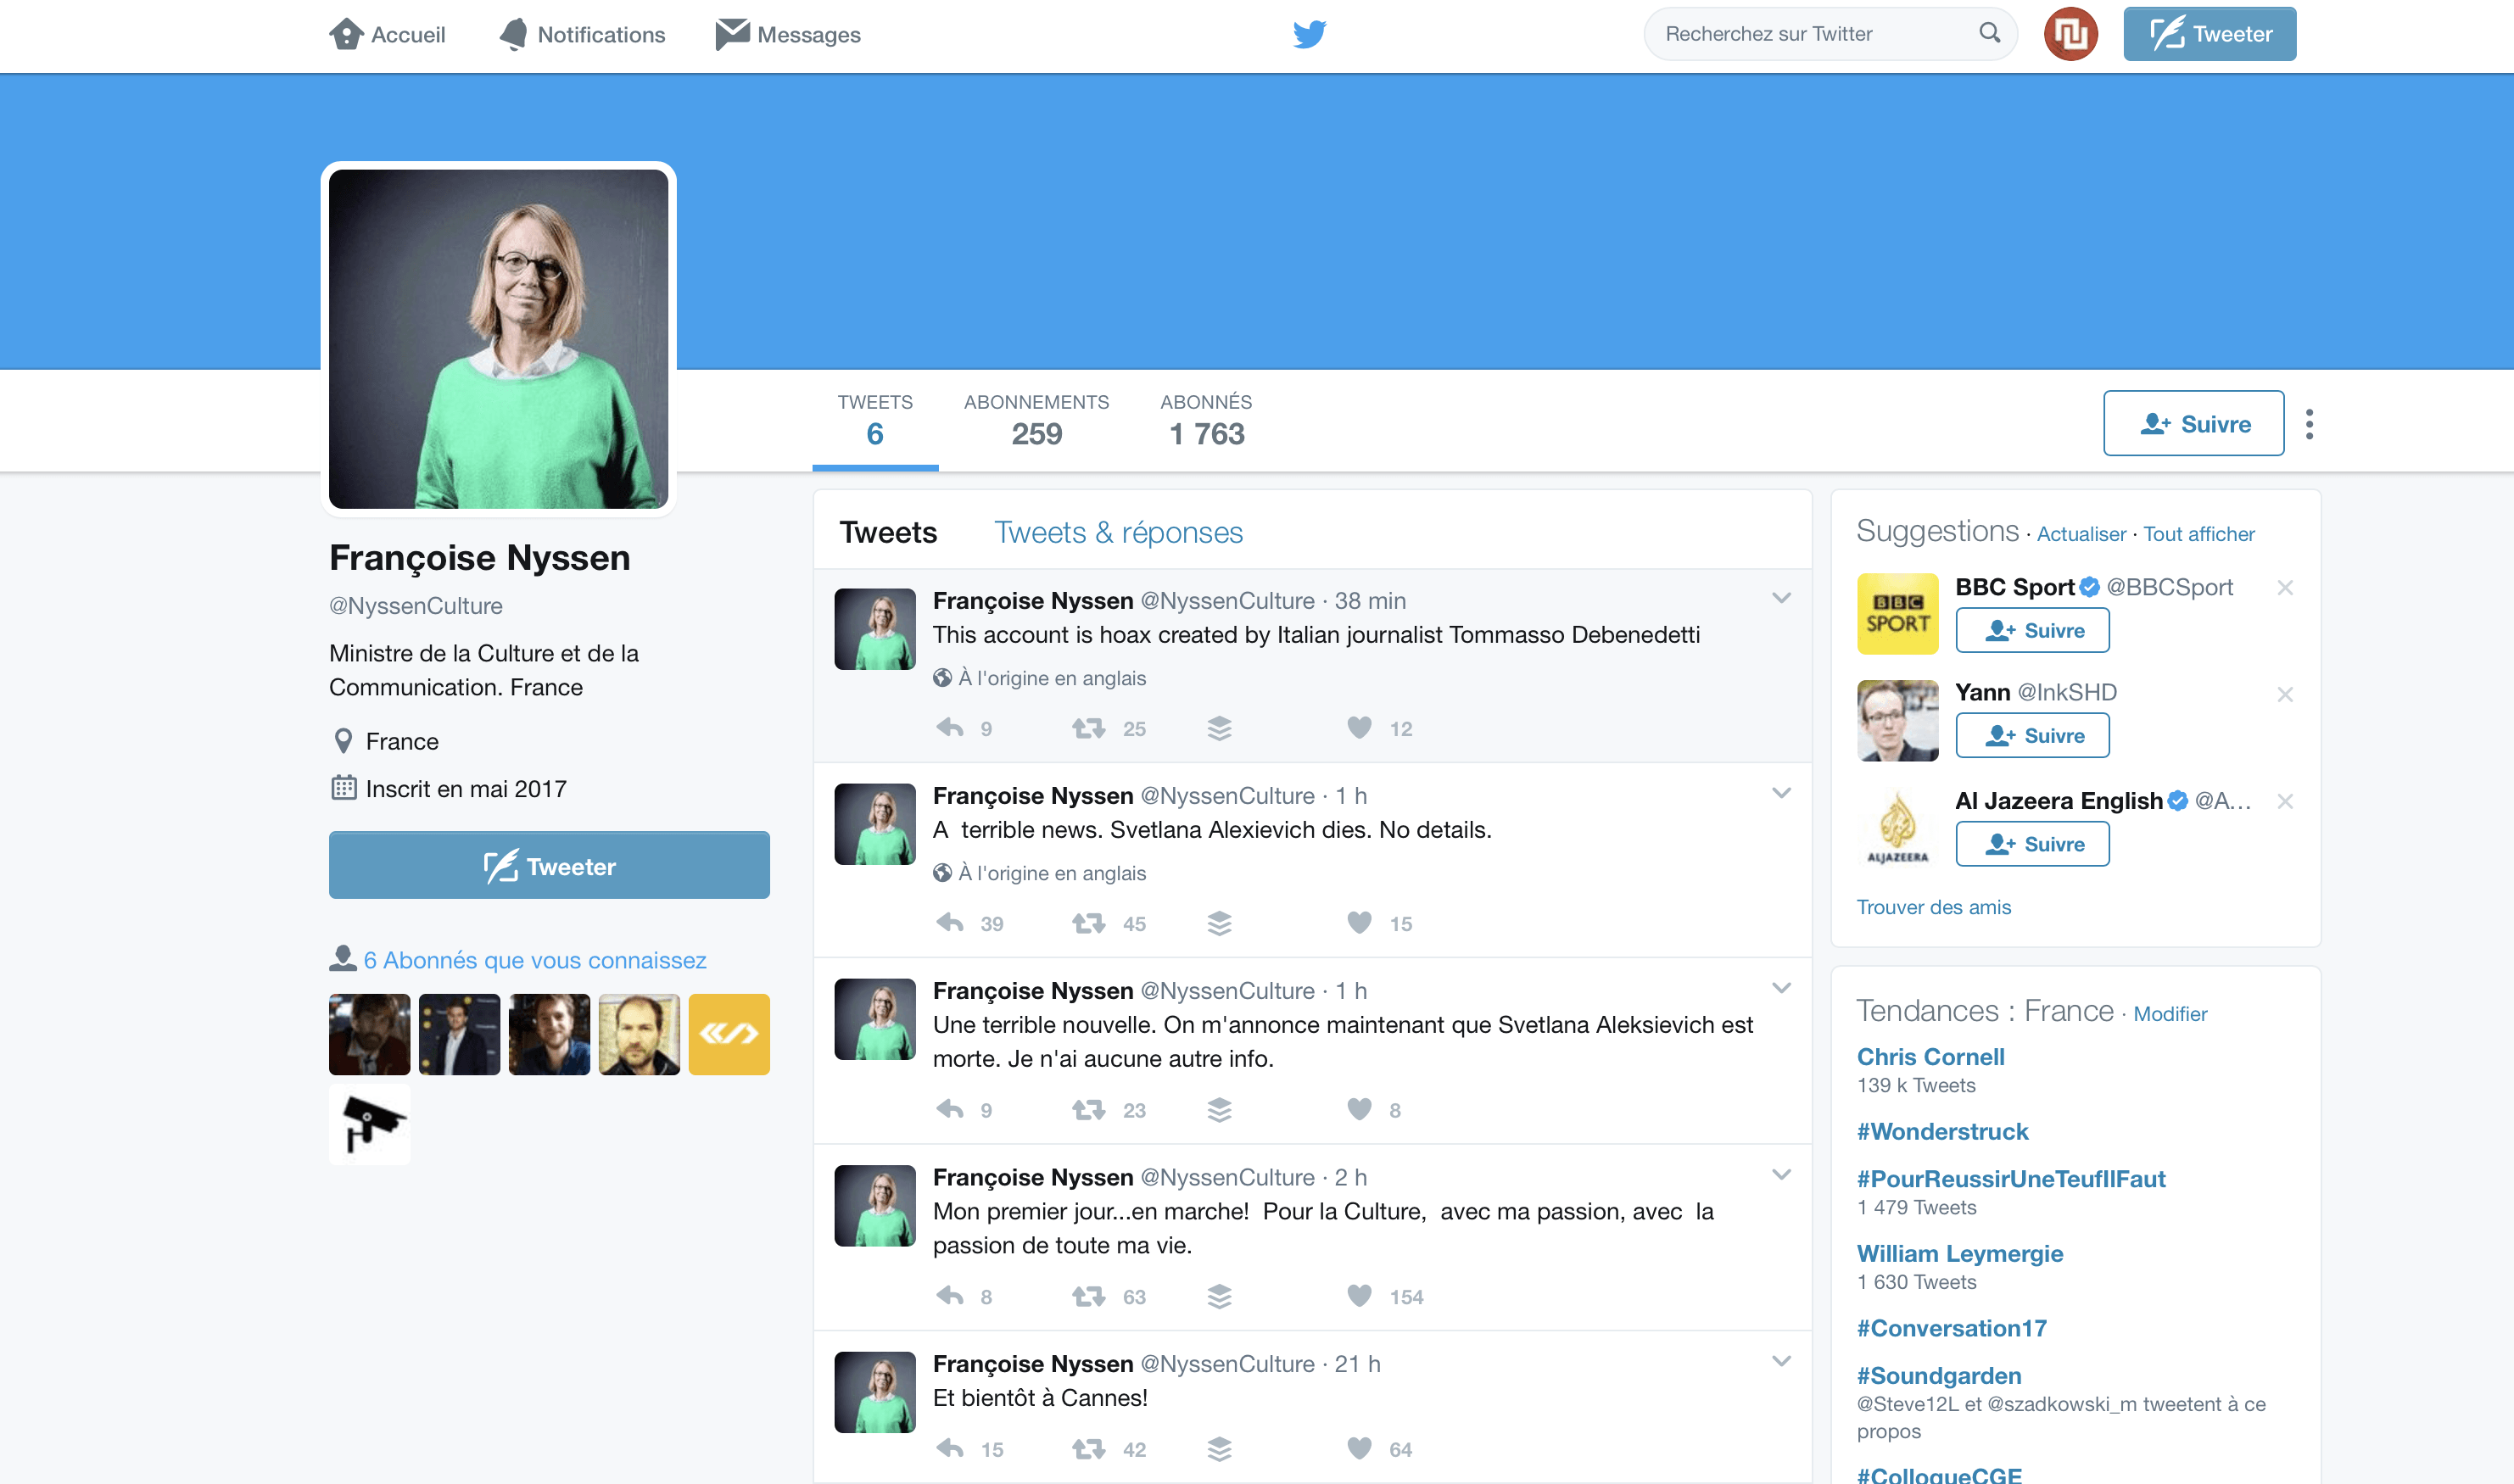2514x1484 pixels.
Task: Open the #PourReussirUneTeufIlFaut trend
Action: coord(2011,1179)
